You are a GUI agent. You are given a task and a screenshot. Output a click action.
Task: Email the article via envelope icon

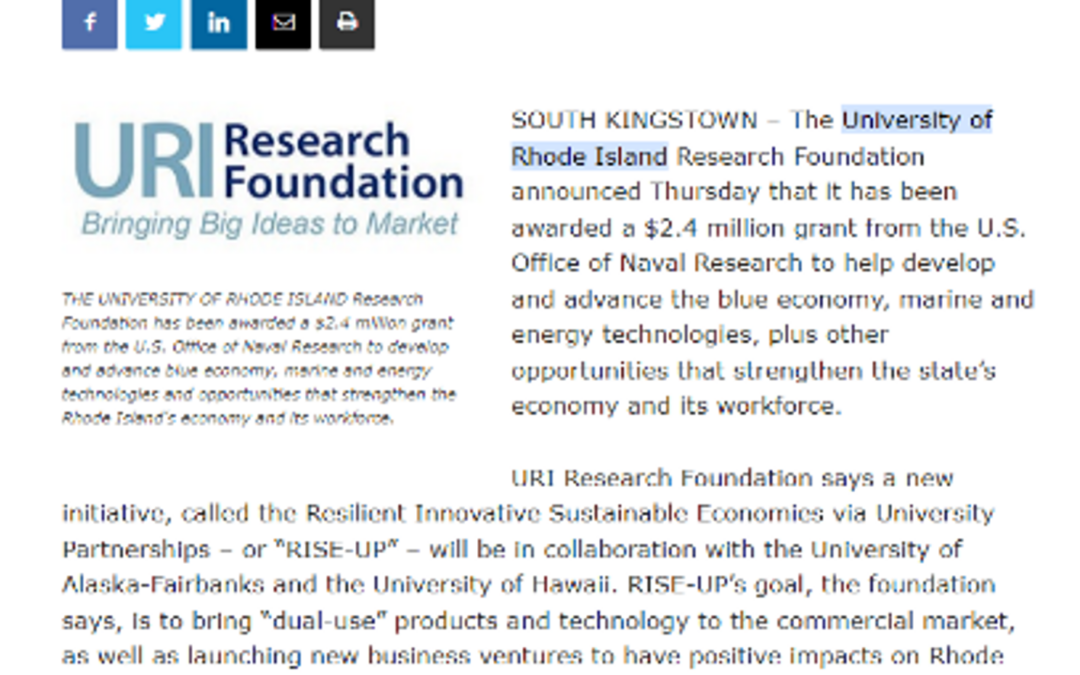(x=283, y=23)
